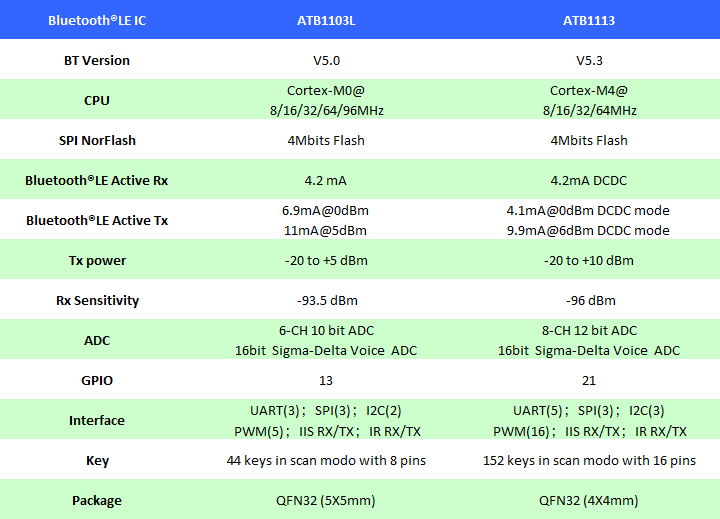Click the Cortex-M4 CPU cell
This screenshot has width=720, height=519.
click(x=589, y=100)
